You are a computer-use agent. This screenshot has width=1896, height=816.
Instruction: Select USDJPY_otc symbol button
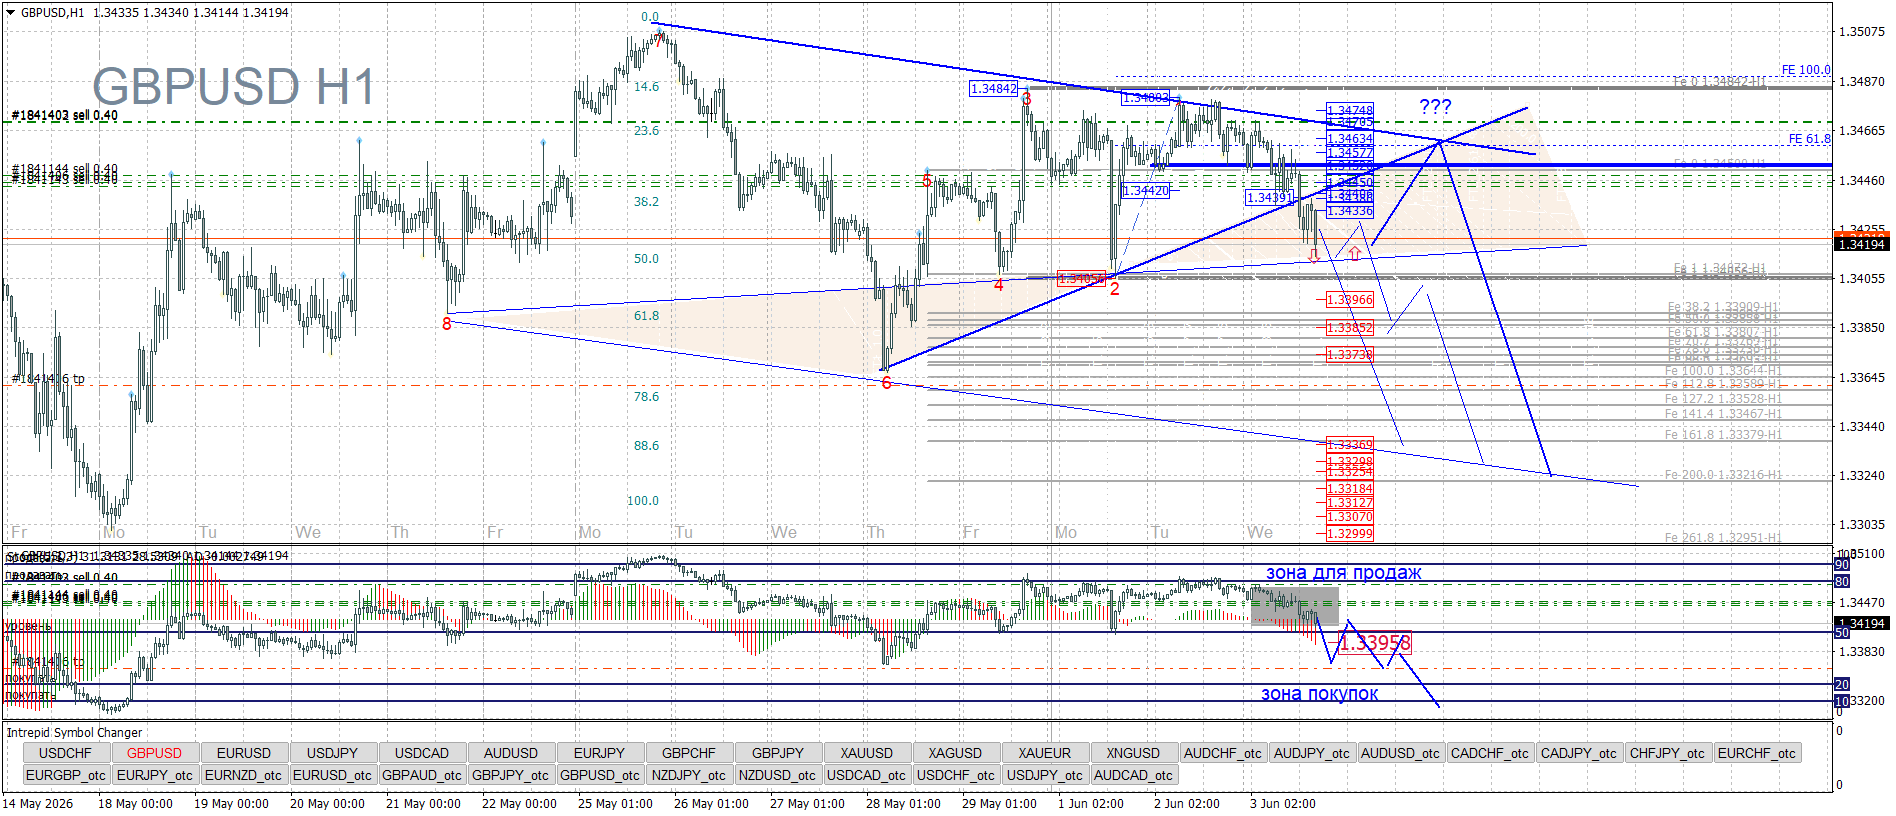1045,775
